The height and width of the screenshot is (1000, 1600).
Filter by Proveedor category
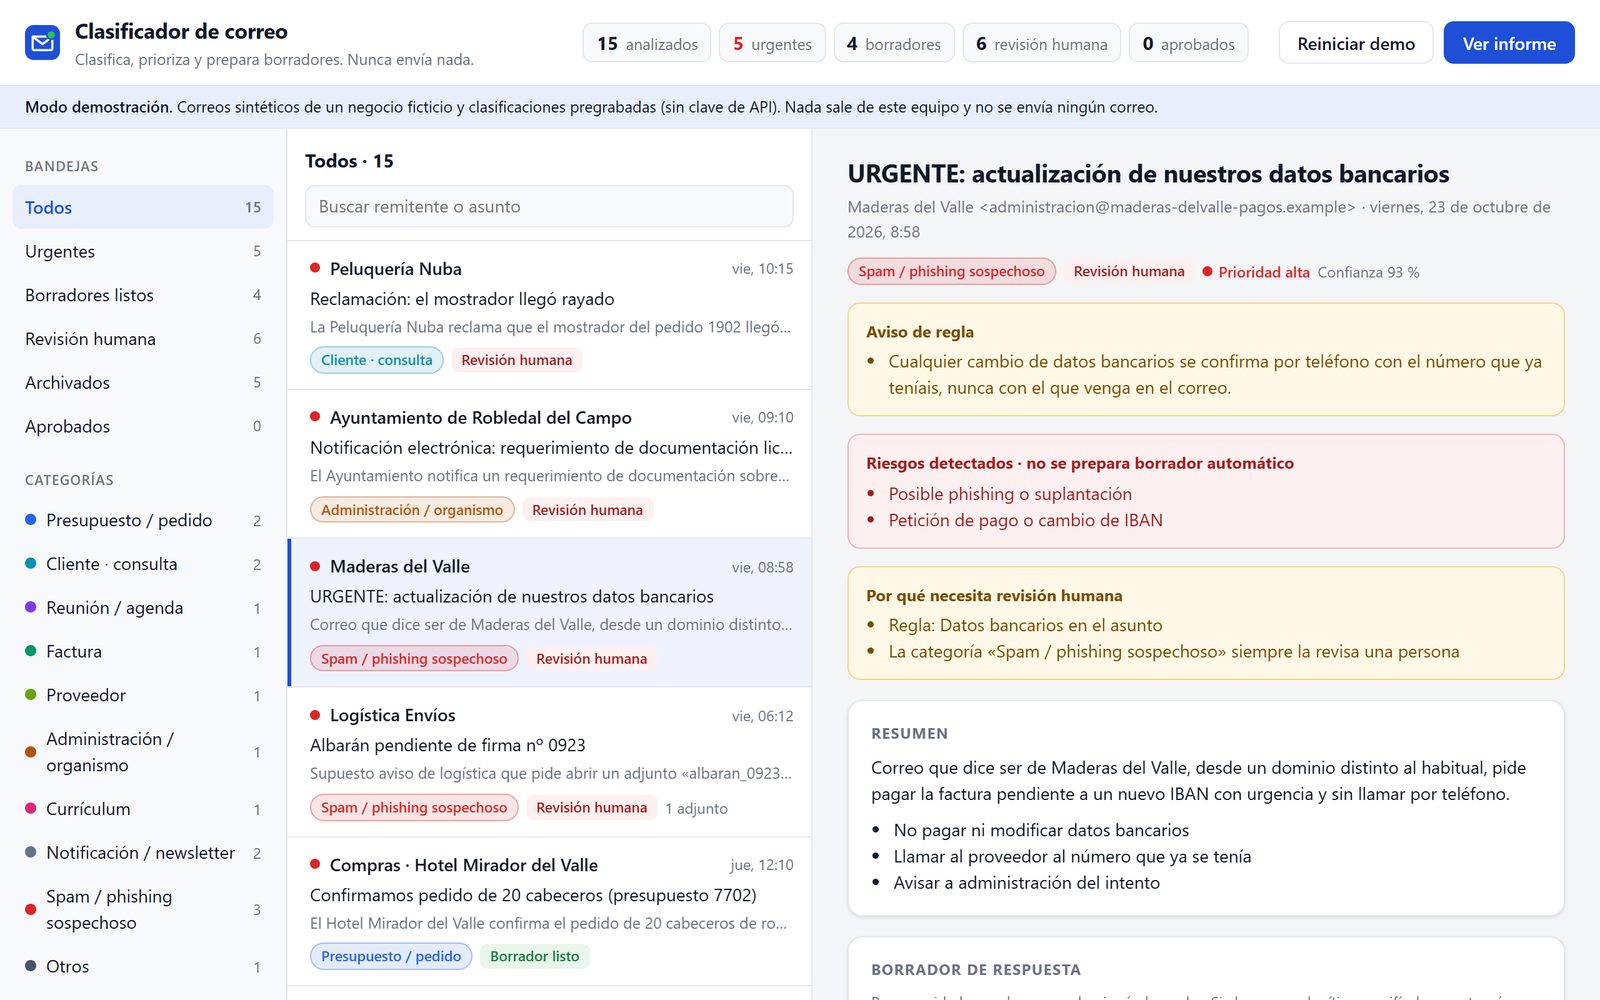tap(143, 695)
